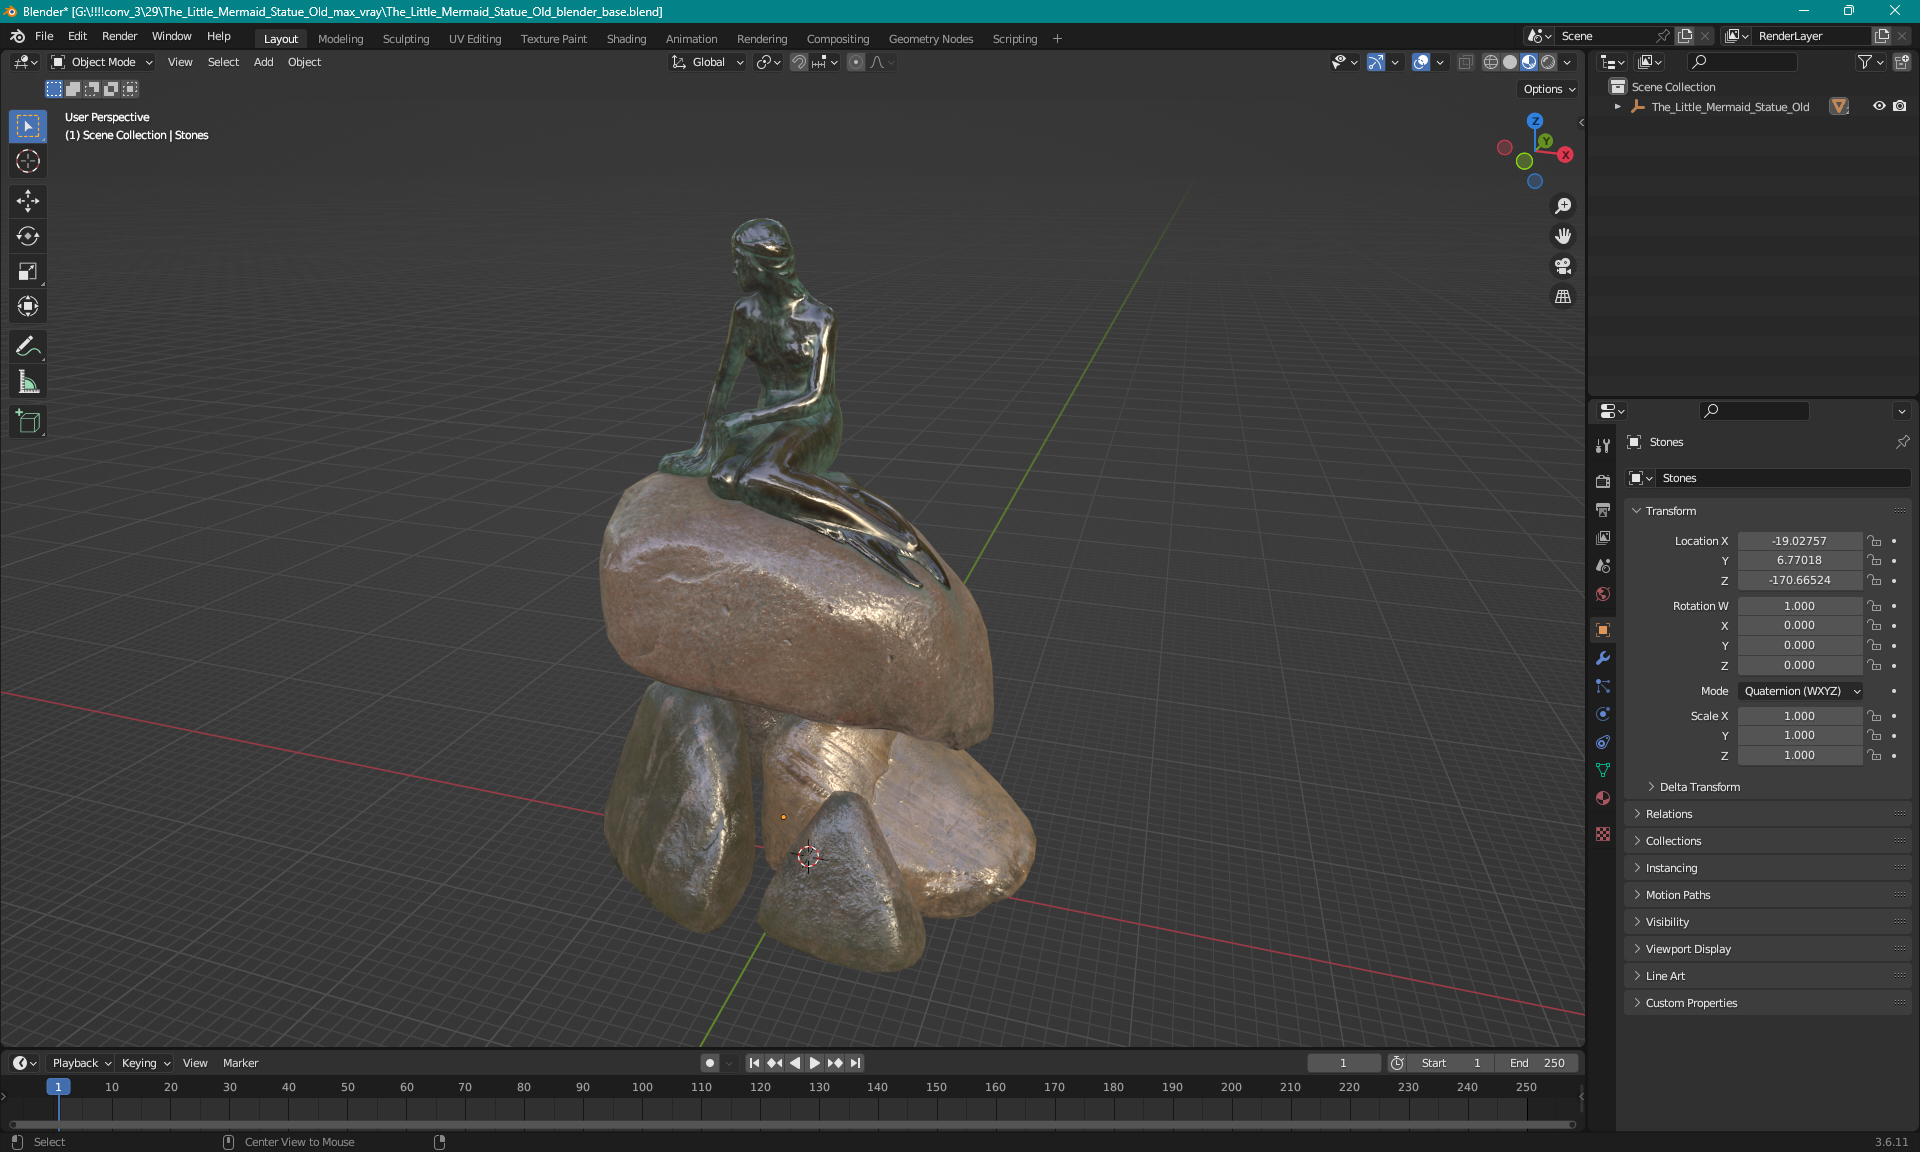
Task: Activate the Scale tool
Action: click(28, 271)
